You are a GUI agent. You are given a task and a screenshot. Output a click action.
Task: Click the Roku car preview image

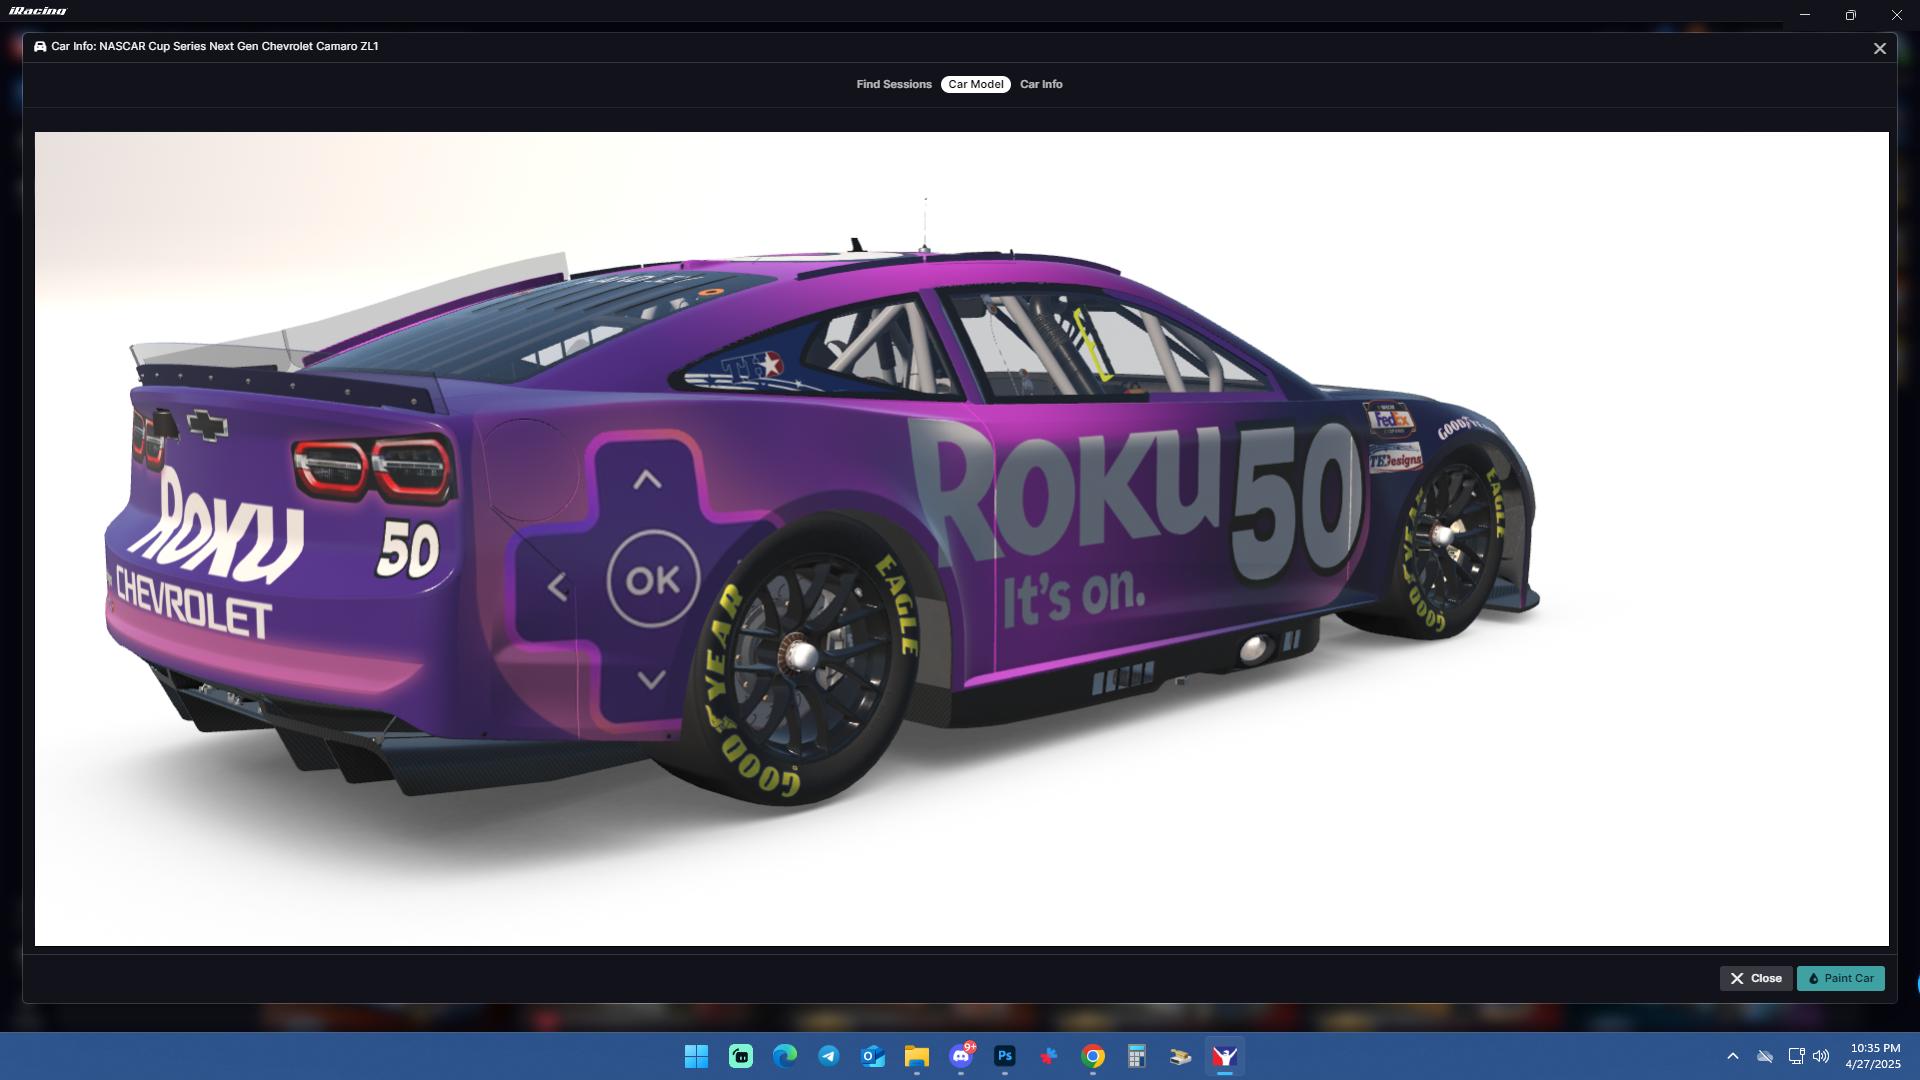pos(960,538)
